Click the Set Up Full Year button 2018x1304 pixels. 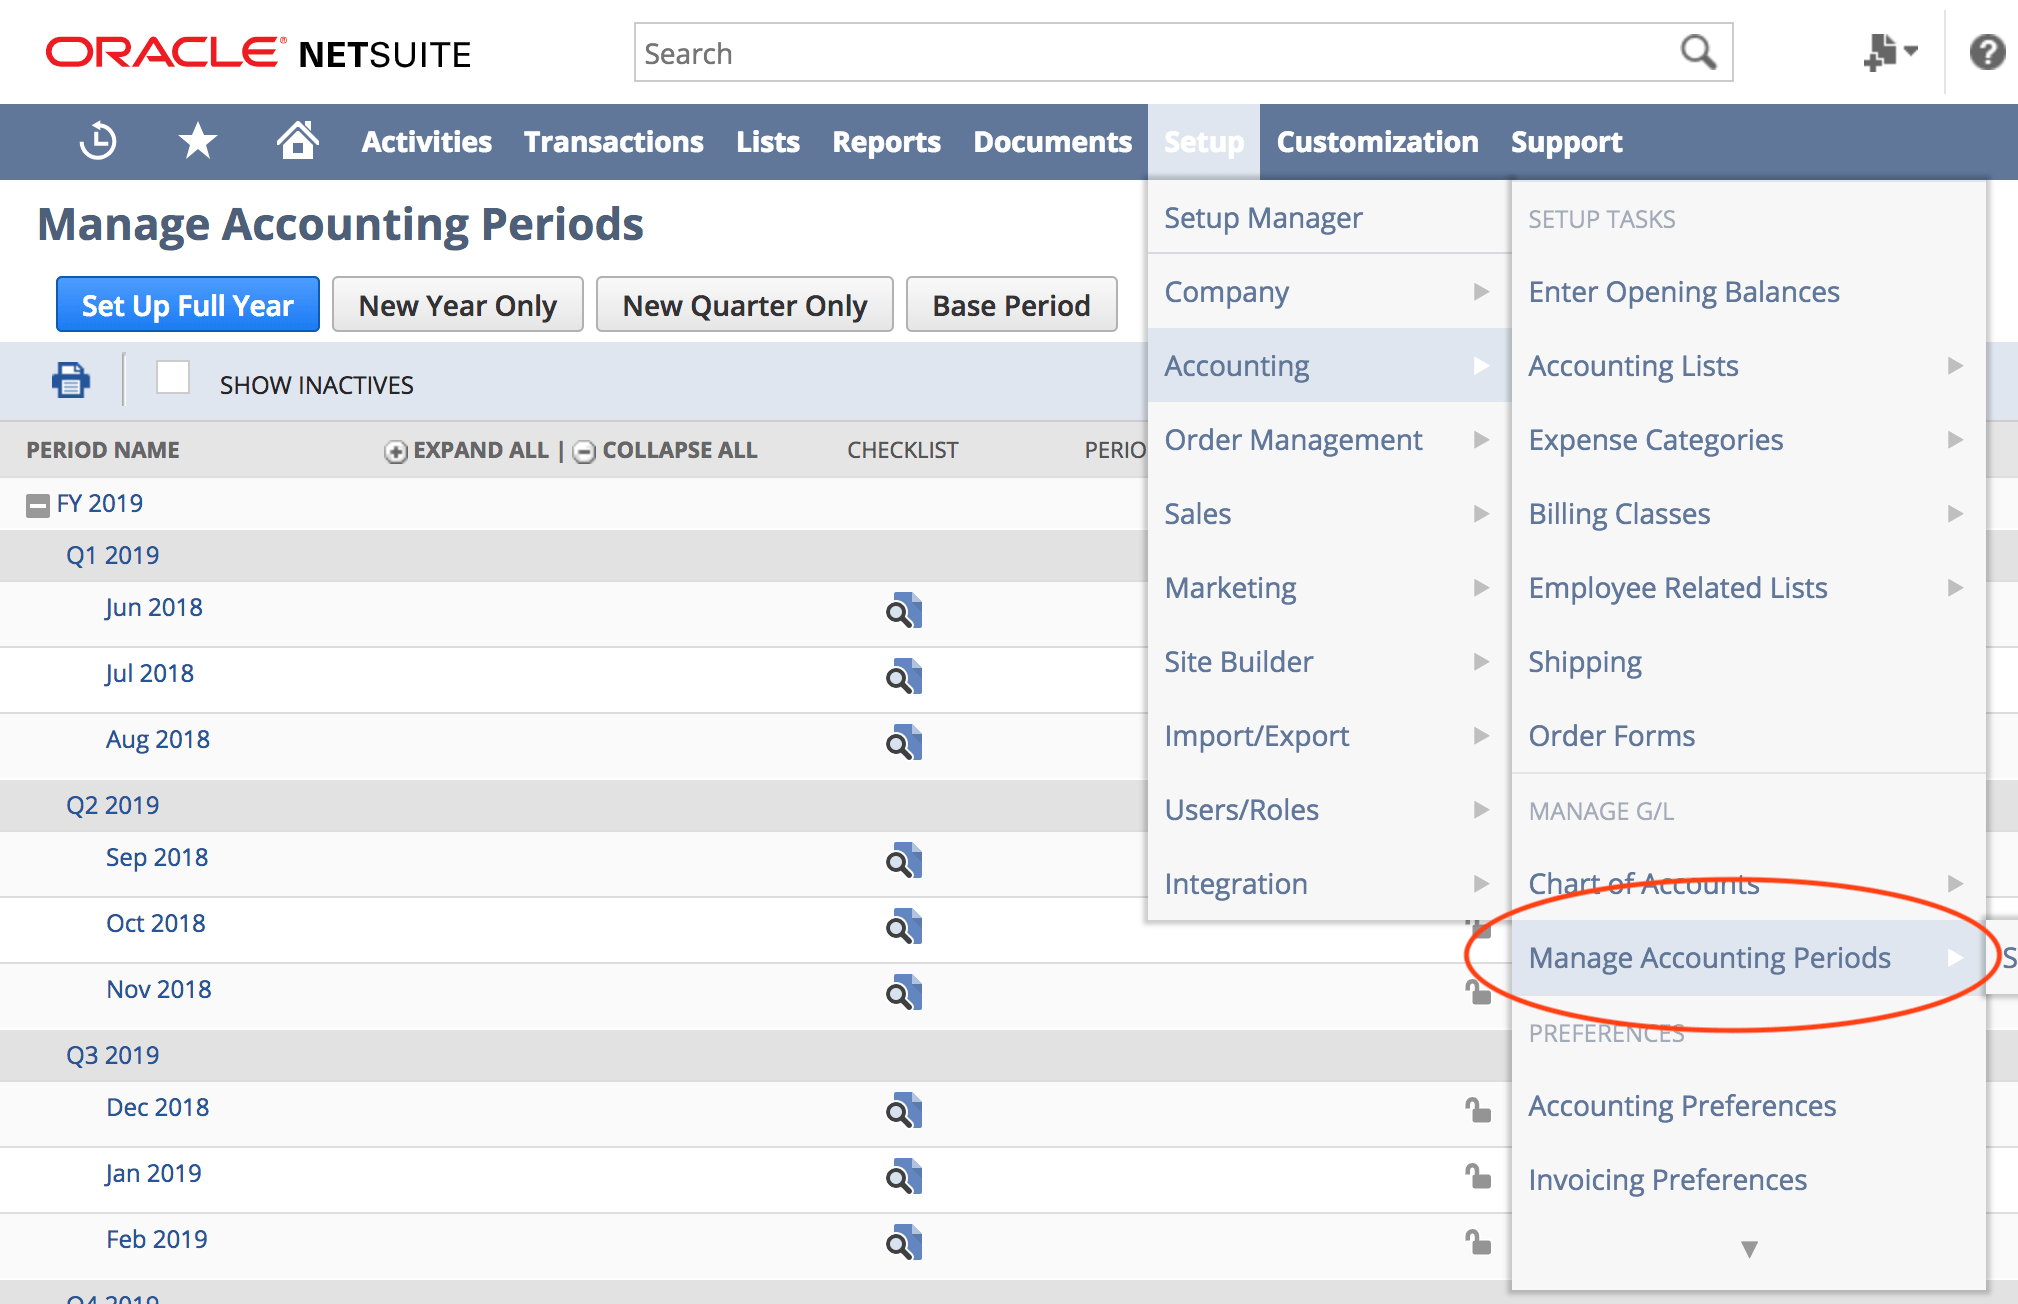click(x=188, y=304)
